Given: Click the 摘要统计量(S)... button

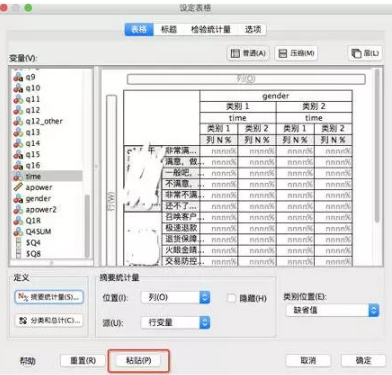Looking at the screenshot, I should (x=49, y=297).
